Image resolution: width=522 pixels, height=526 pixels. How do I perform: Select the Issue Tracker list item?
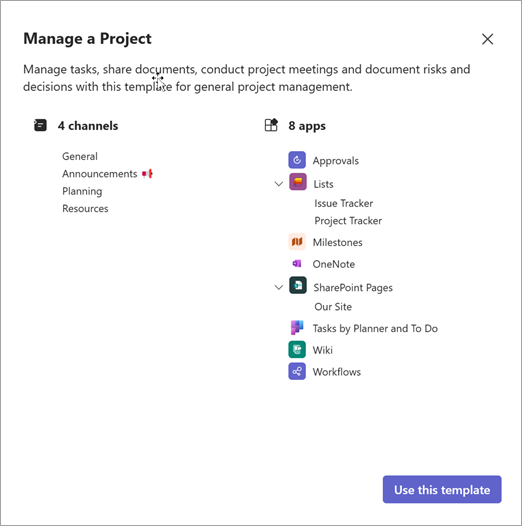[x=344, y=203]
